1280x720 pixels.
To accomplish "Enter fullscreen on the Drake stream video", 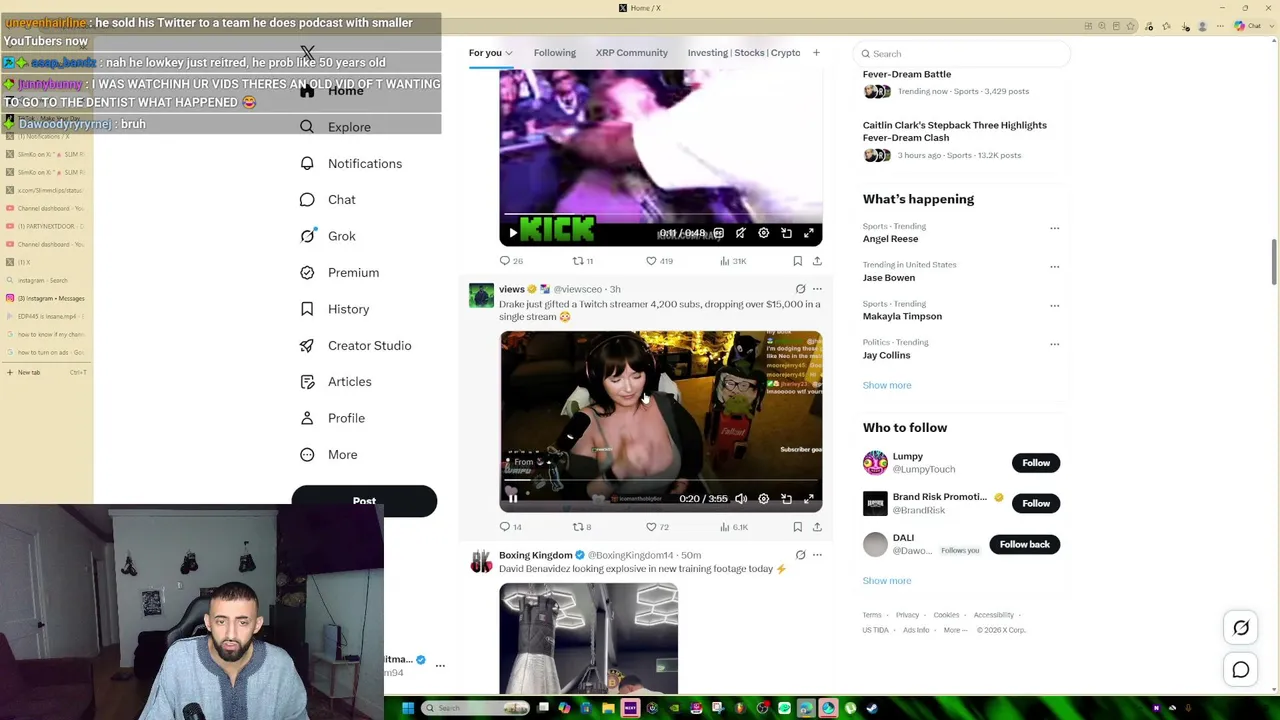I will [809, 499].
